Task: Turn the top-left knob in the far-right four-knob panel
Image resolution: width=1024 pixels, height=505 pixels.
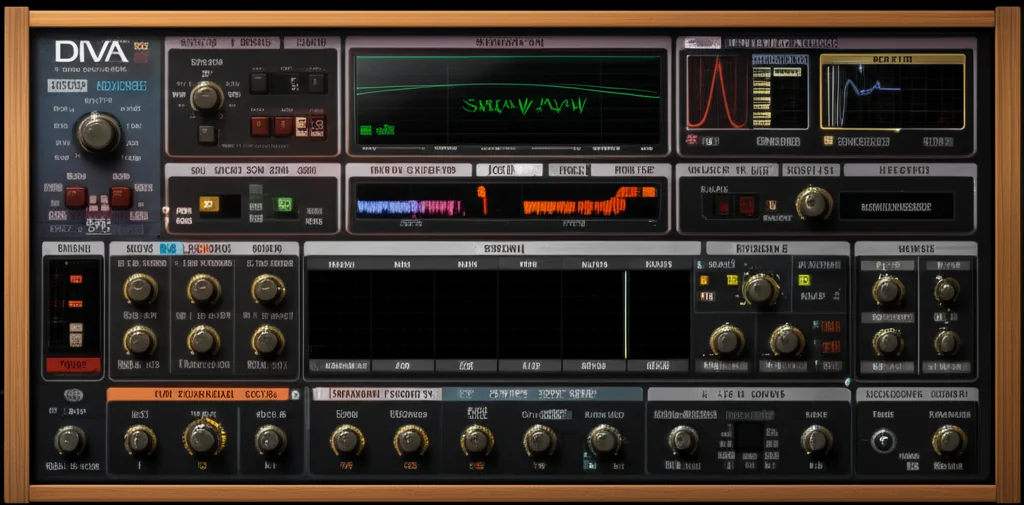Action: (x=887, y=290)
